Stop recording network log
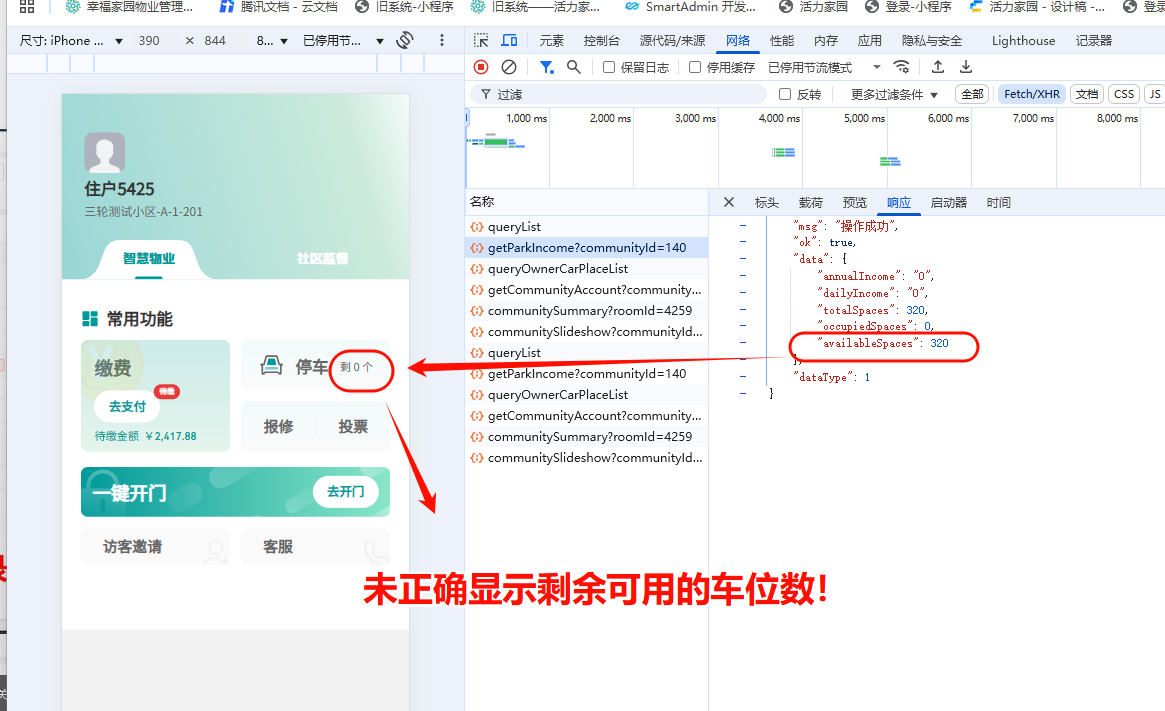The width and height of the screenshot is (1165, 711). 481,67
